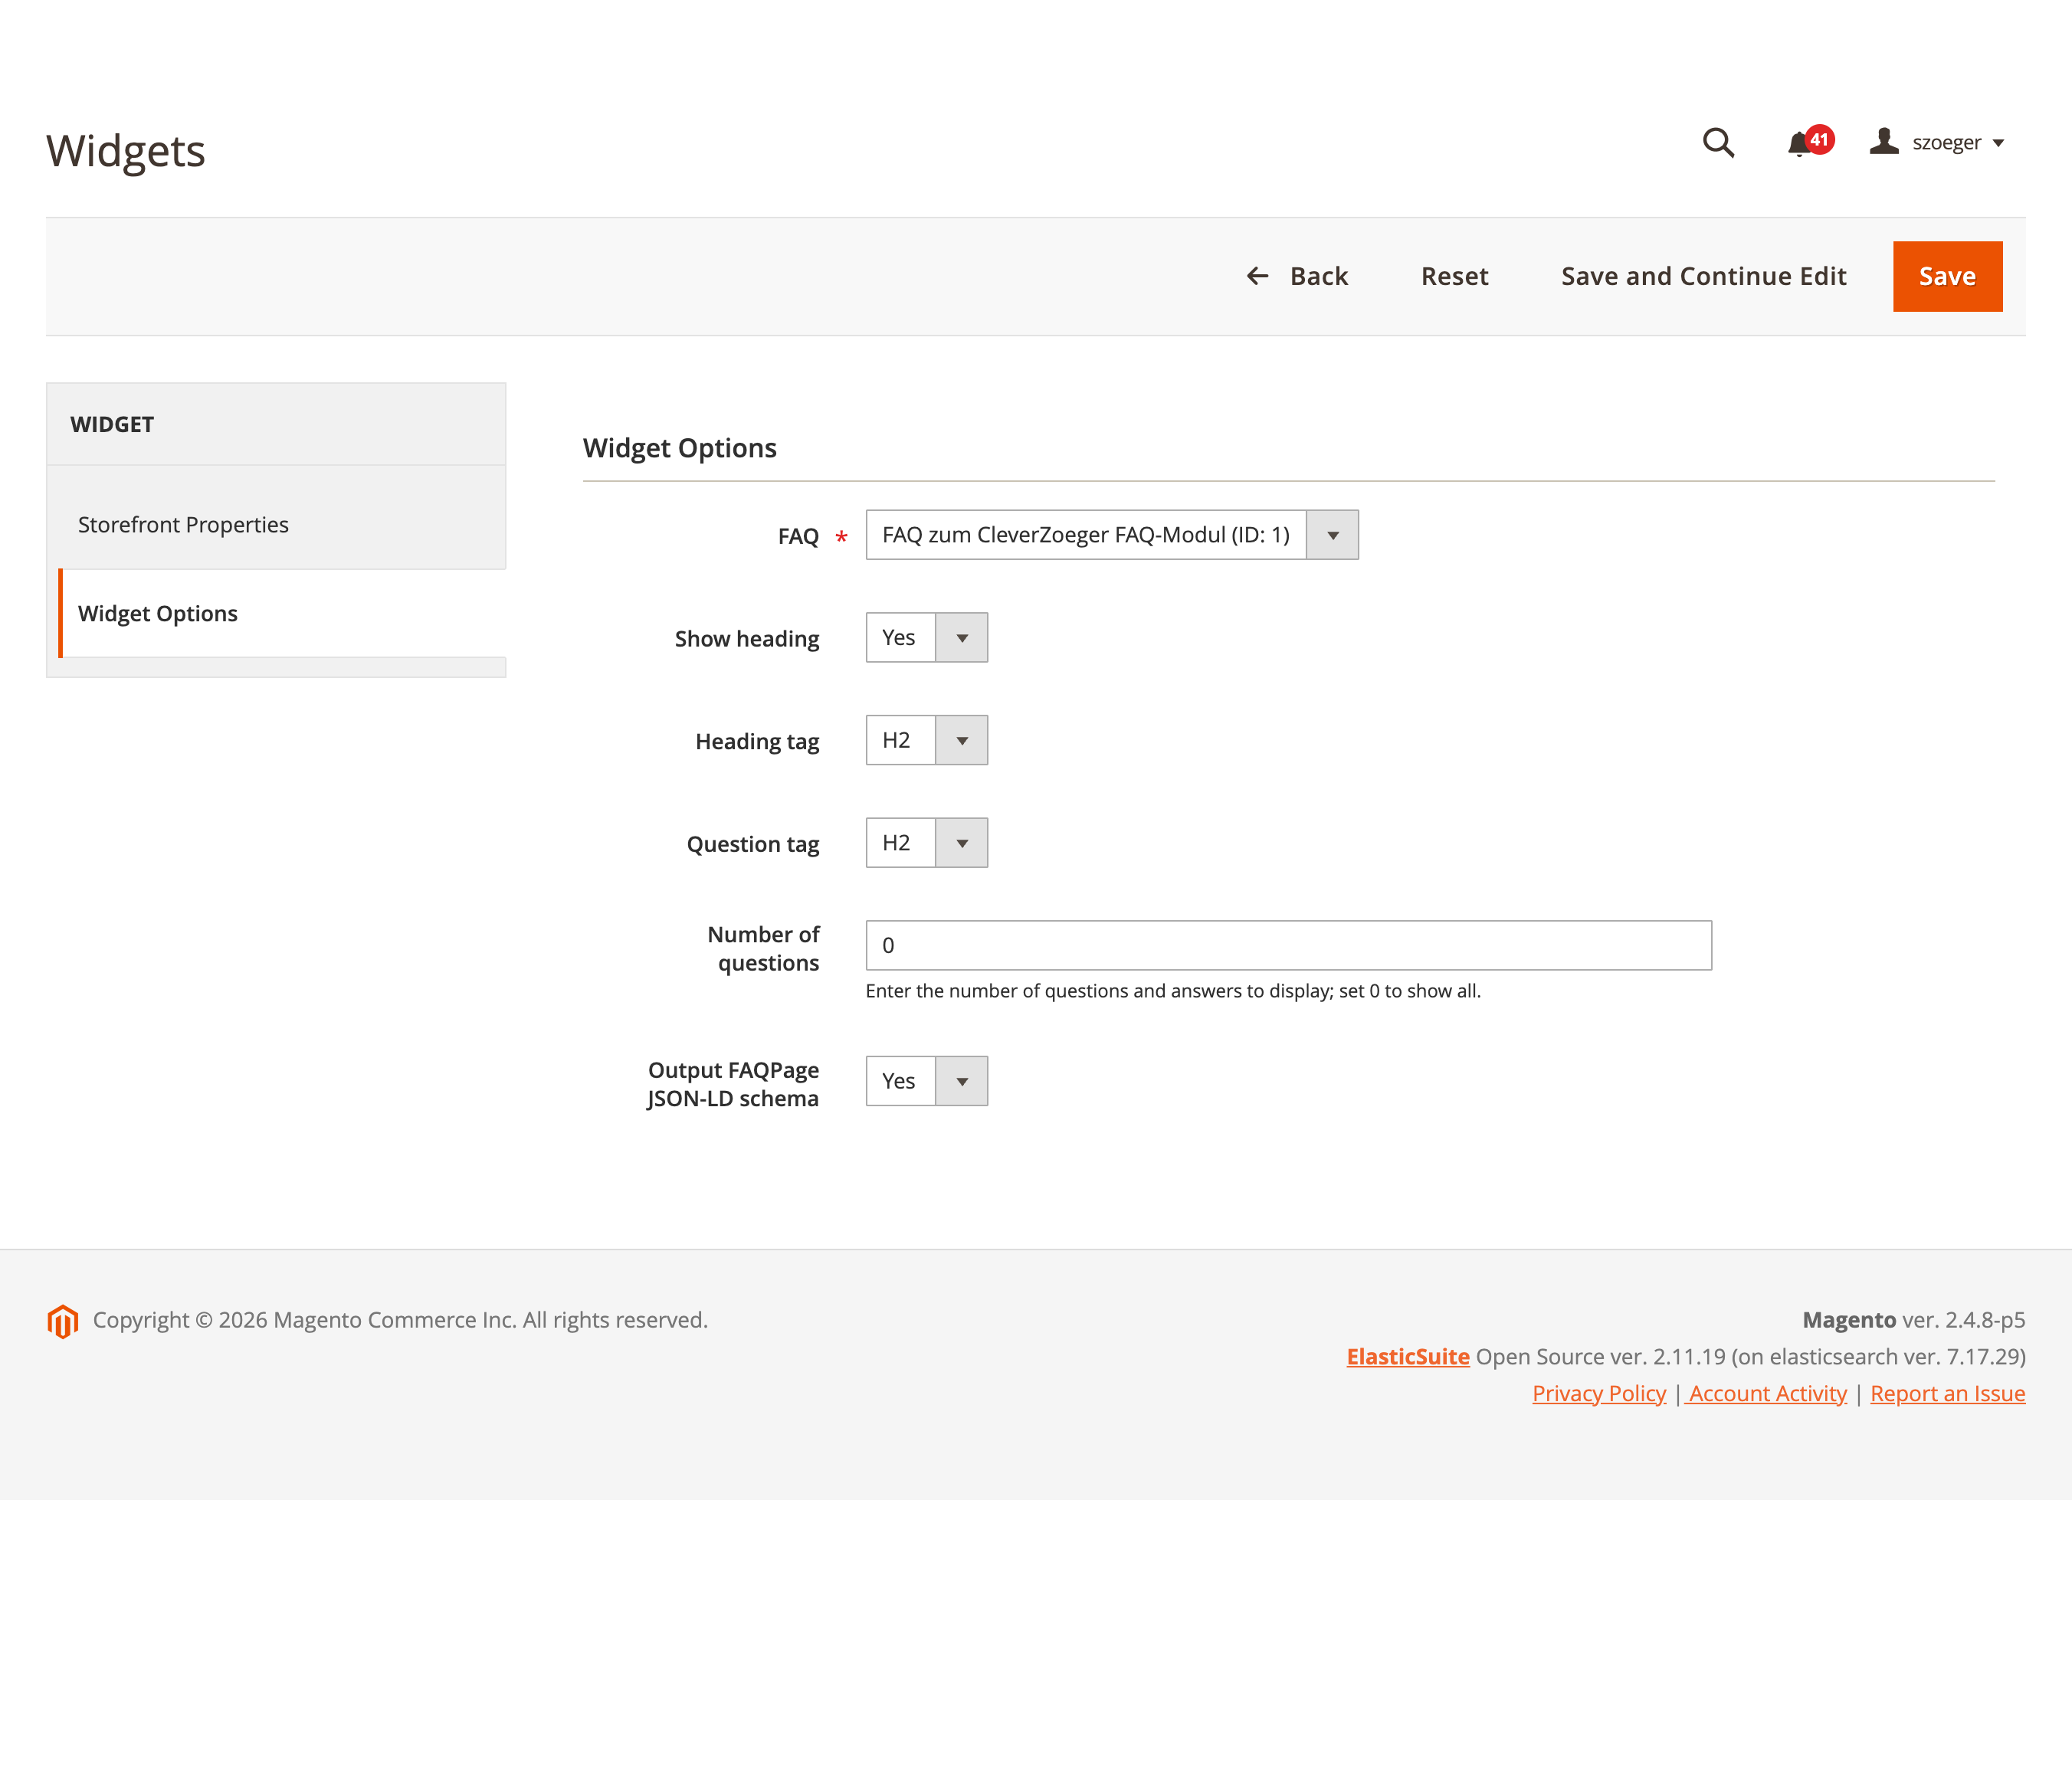Open the FAQ selection dropdown
The width and height of the screenshot is (2072, 1785).
tap(1112, 535)
